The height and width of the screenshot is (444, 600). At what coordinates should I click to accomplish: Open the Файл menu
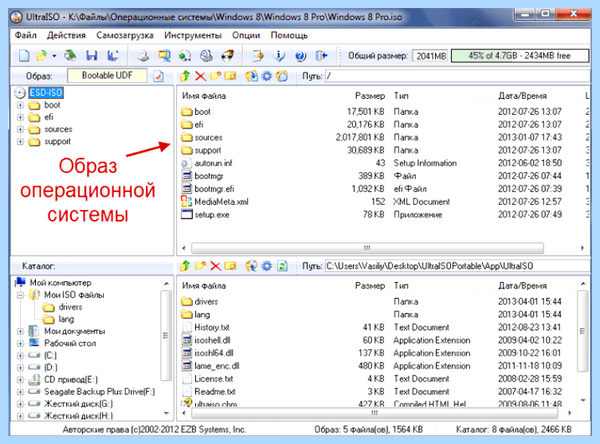click(26, 35)
